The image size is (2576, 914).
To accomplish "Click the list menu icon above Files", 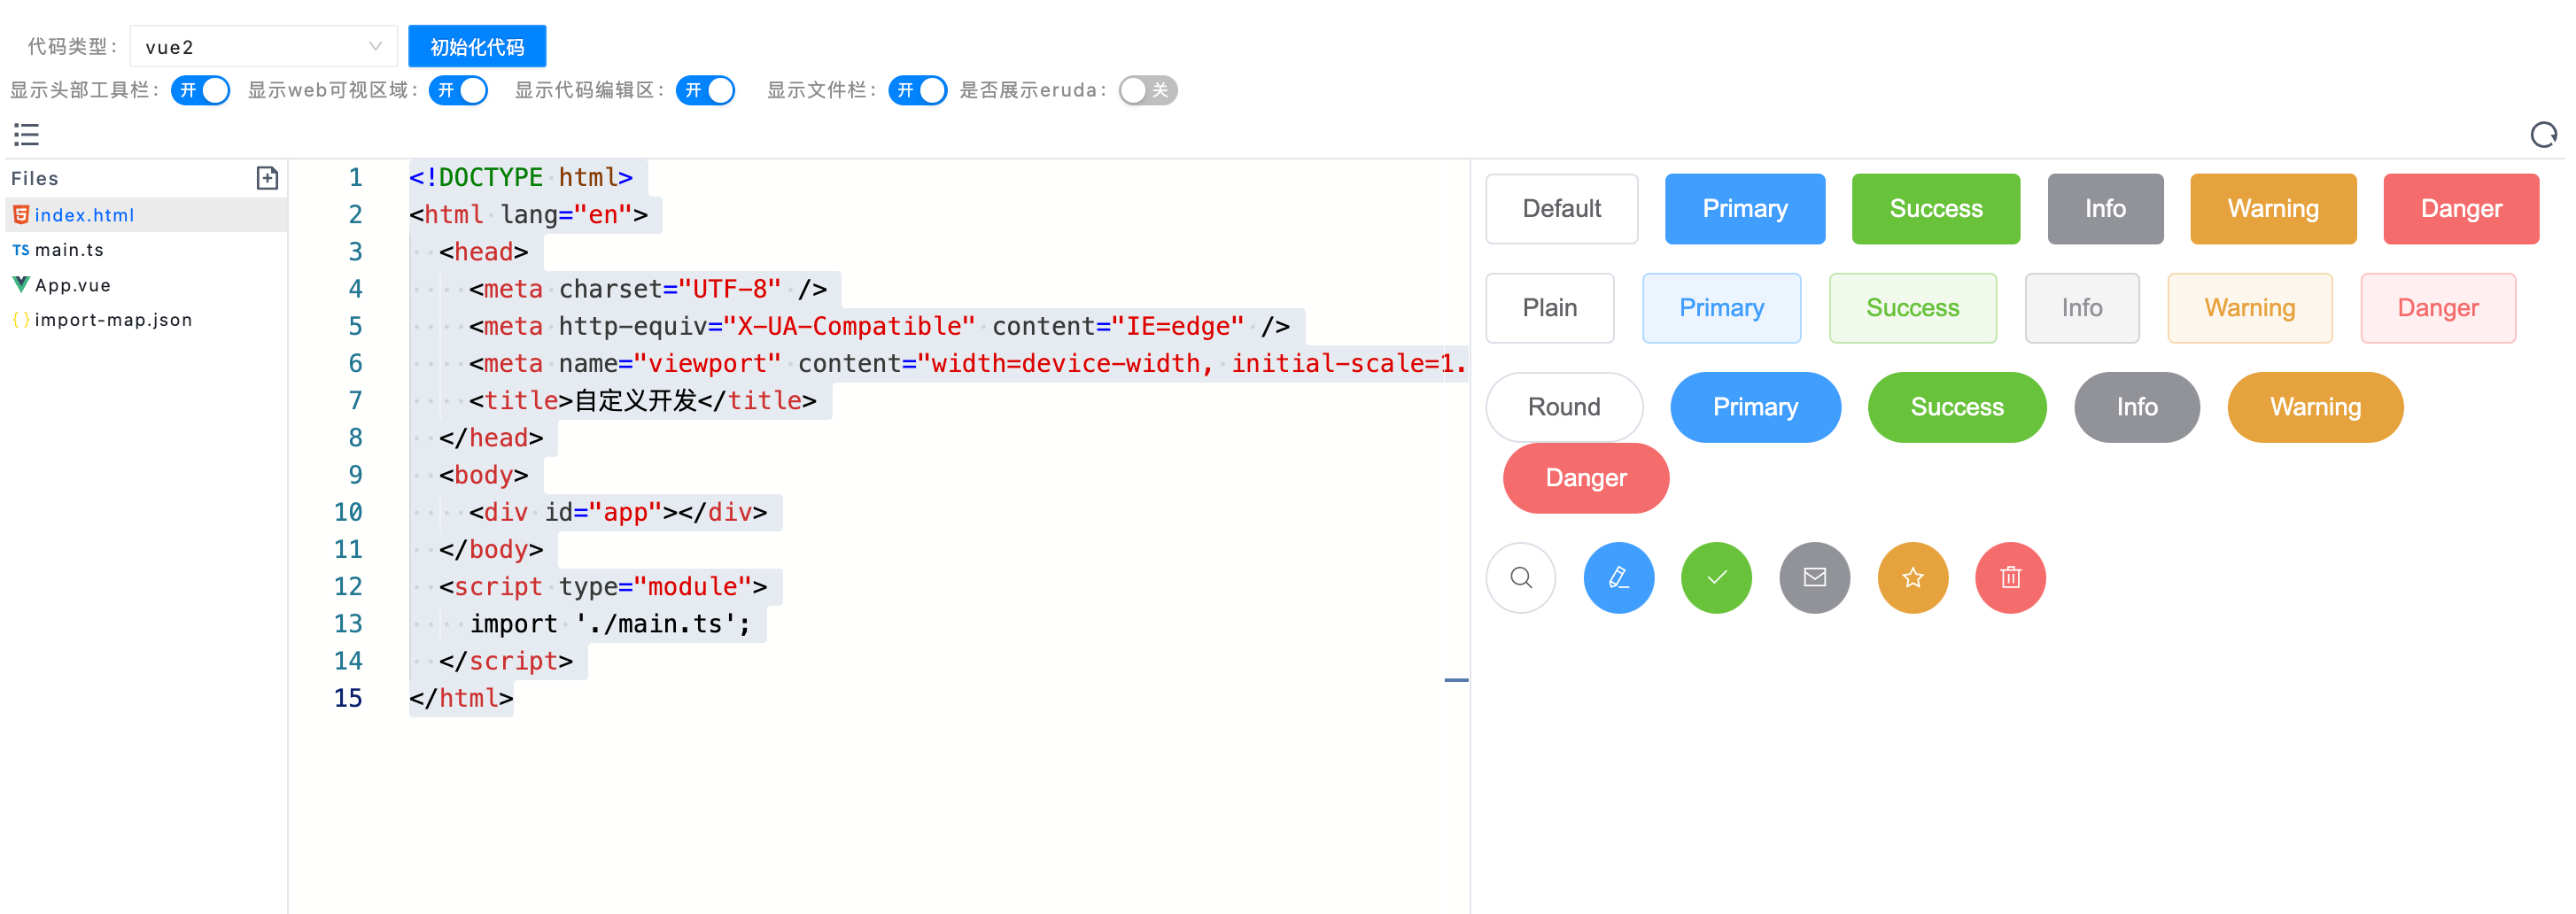I will 27,134.
